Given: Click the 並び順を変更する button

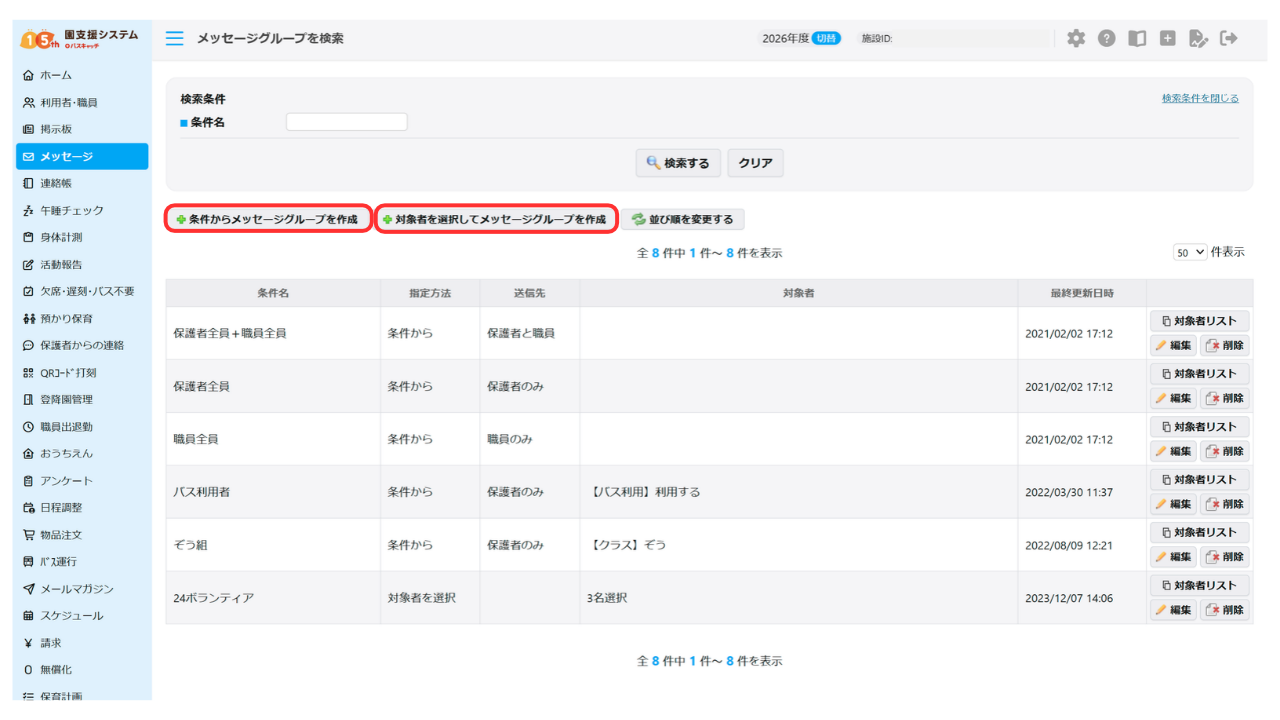Looking at the screenshot, I should [x=683, y=219].
